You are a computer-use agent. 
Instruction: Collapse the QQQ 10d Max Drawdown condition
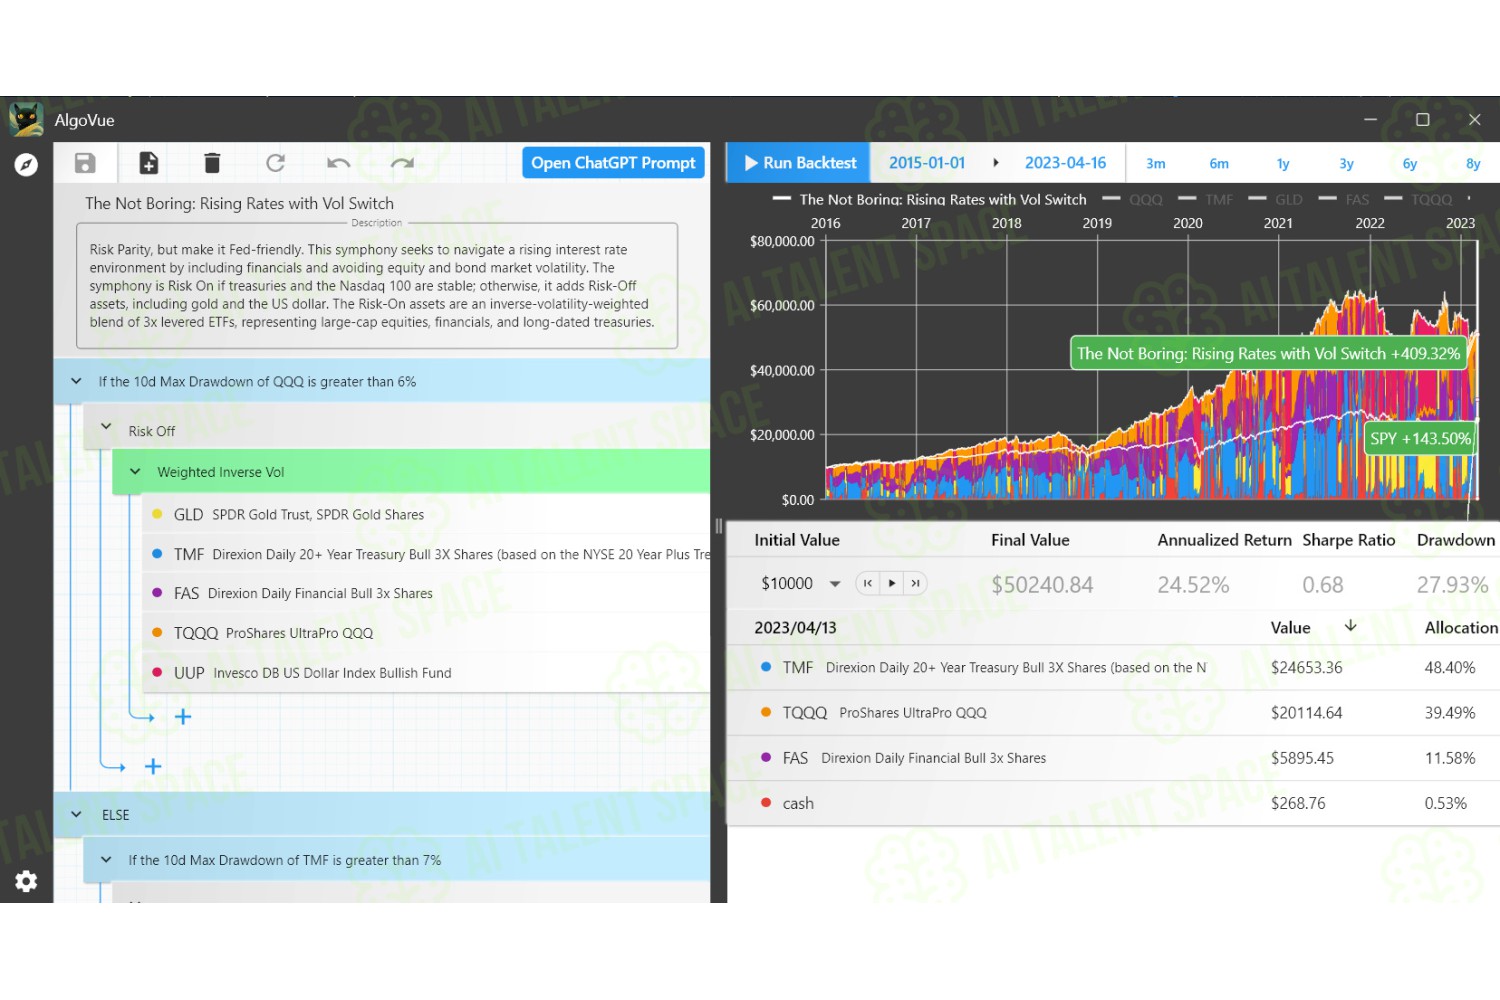tap(76, 381)
